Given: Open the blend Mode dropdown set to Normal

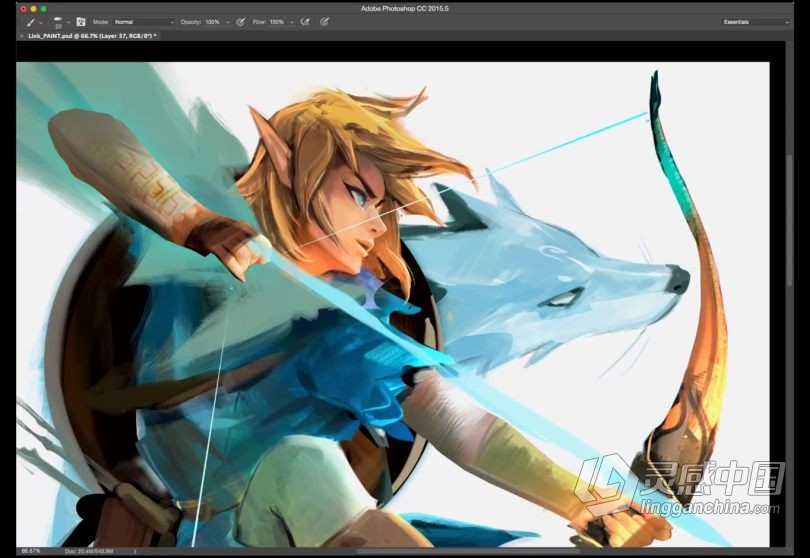Looking at the screenshot, I should pos(144,21).
